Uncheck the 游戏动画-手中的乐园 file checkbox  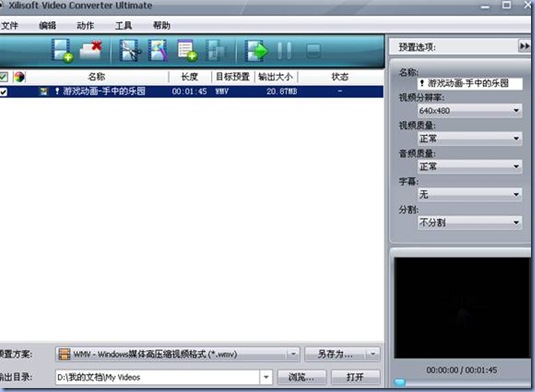click(3, 92)
